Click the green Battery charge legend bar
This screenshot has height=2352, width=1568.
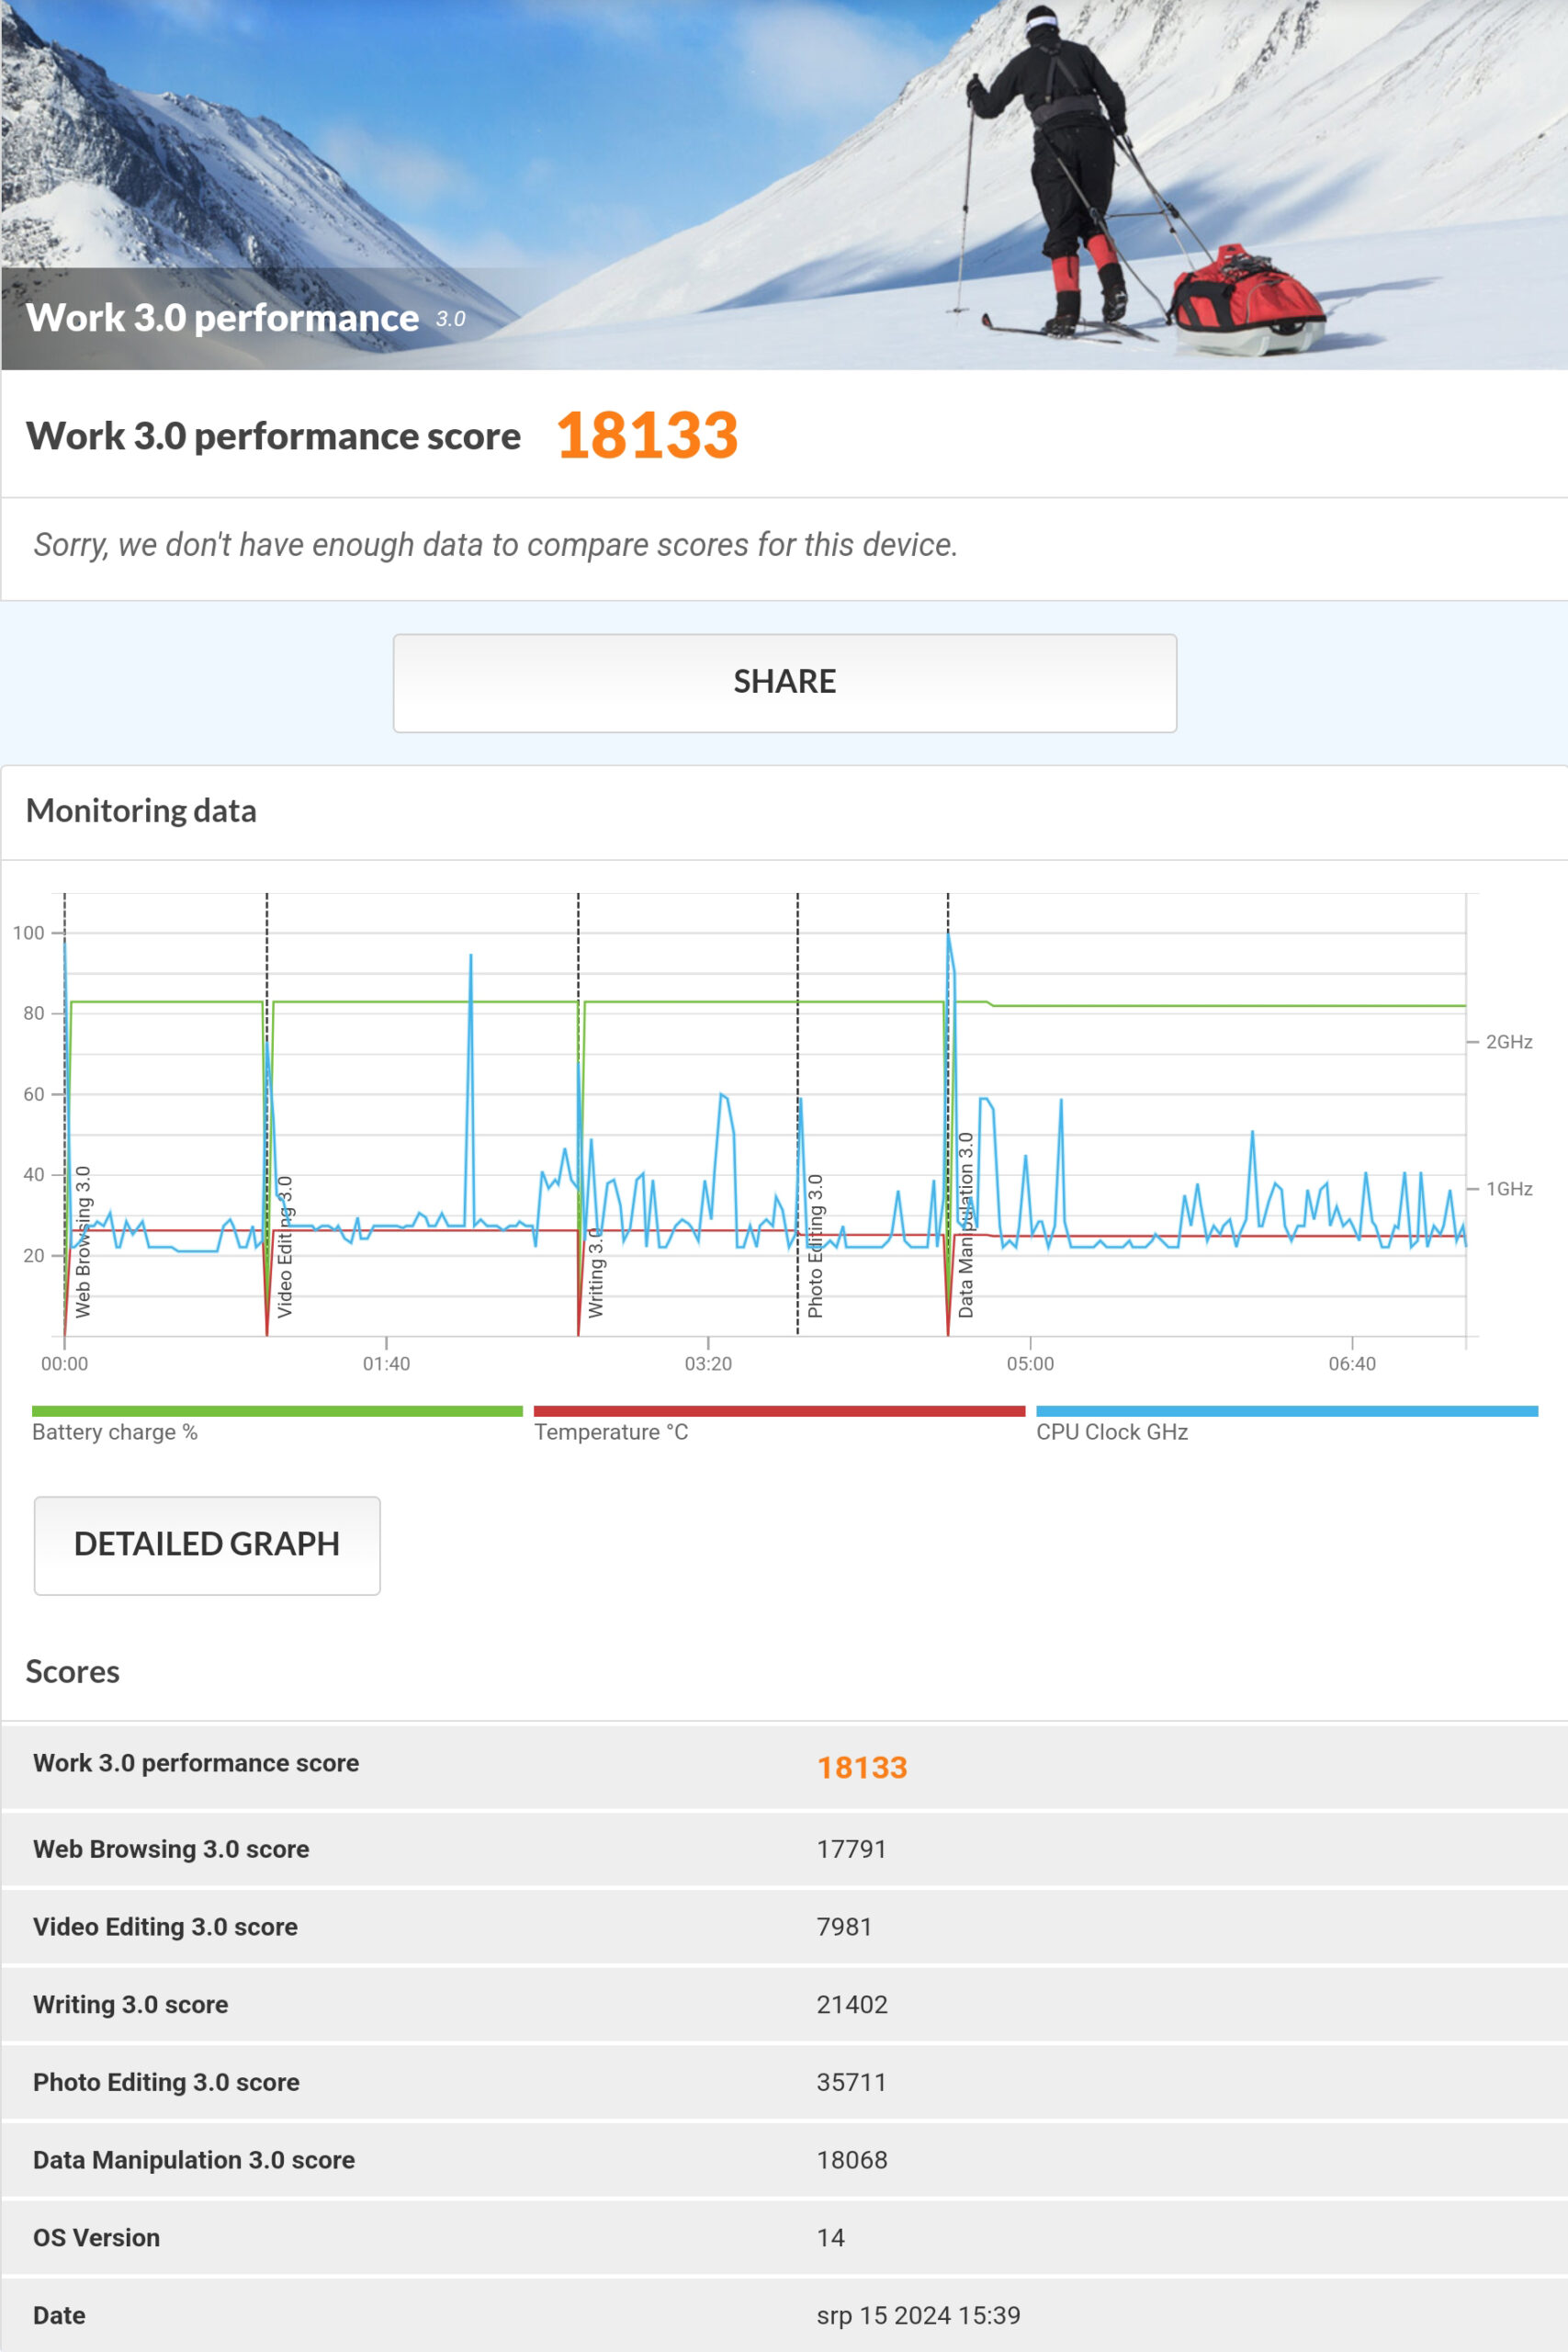tap(277, 1411)
